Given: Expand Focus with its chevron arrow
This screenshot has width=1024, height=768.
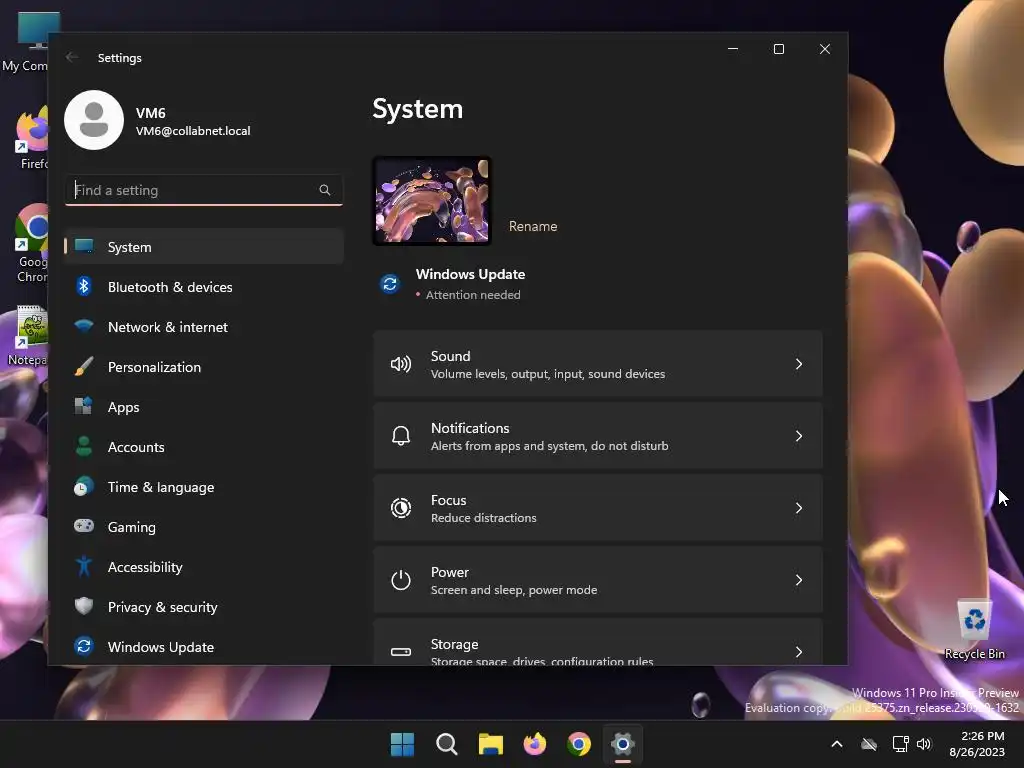Looking at the screenshot, I should [799, 507].
